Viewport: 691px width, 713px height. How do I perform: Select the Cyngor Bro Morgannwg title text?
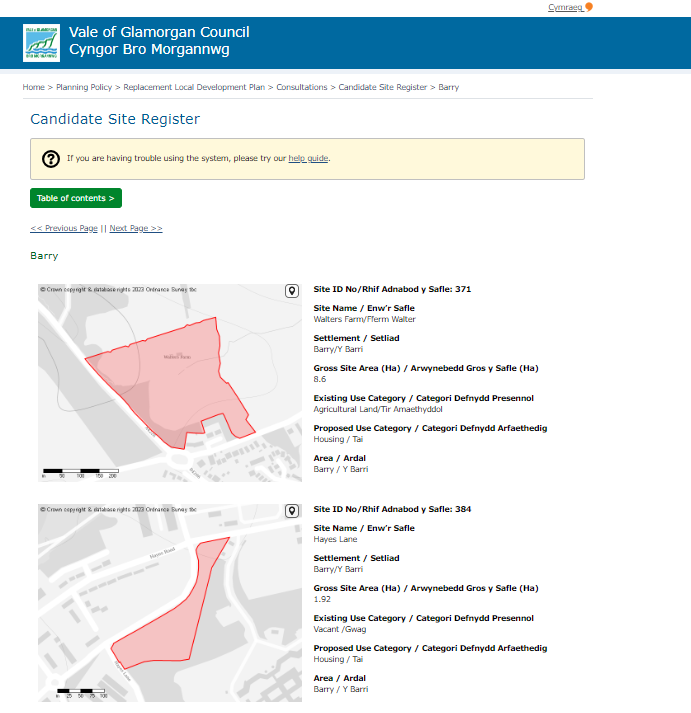coord(149,50)
